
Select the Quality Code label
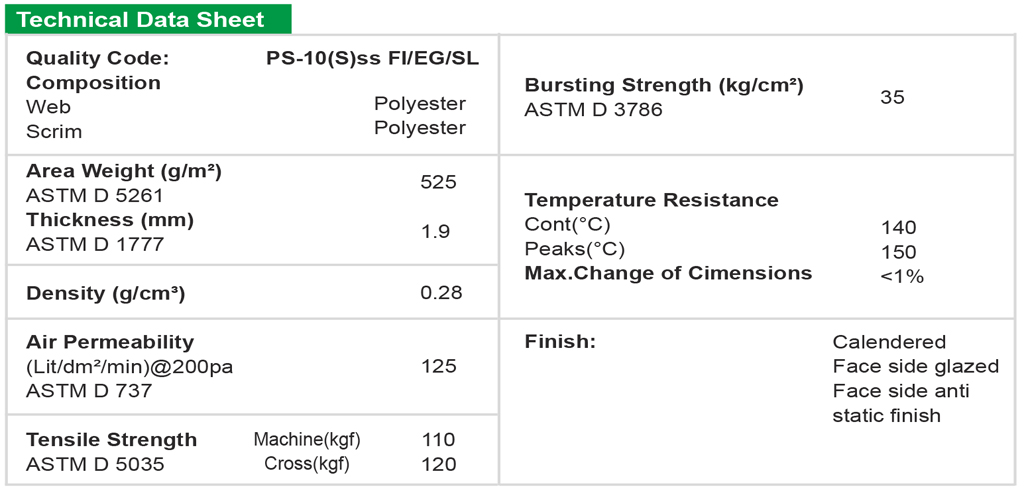(x=97, y=58)
